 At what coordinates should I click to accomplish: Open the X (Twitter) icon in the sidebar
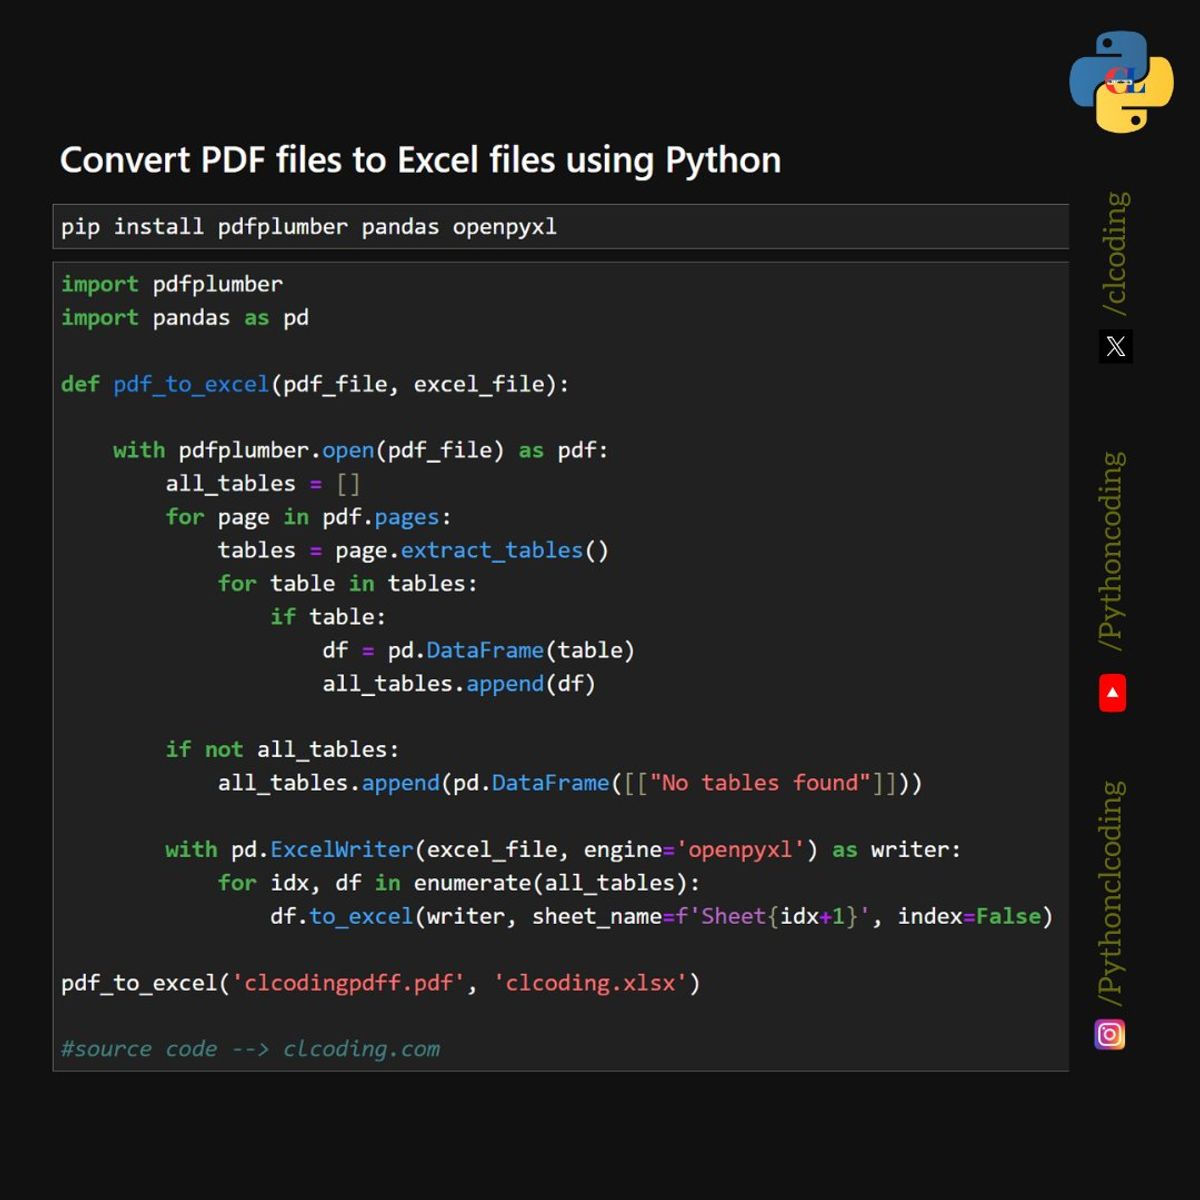click(x=1115, y=347)
